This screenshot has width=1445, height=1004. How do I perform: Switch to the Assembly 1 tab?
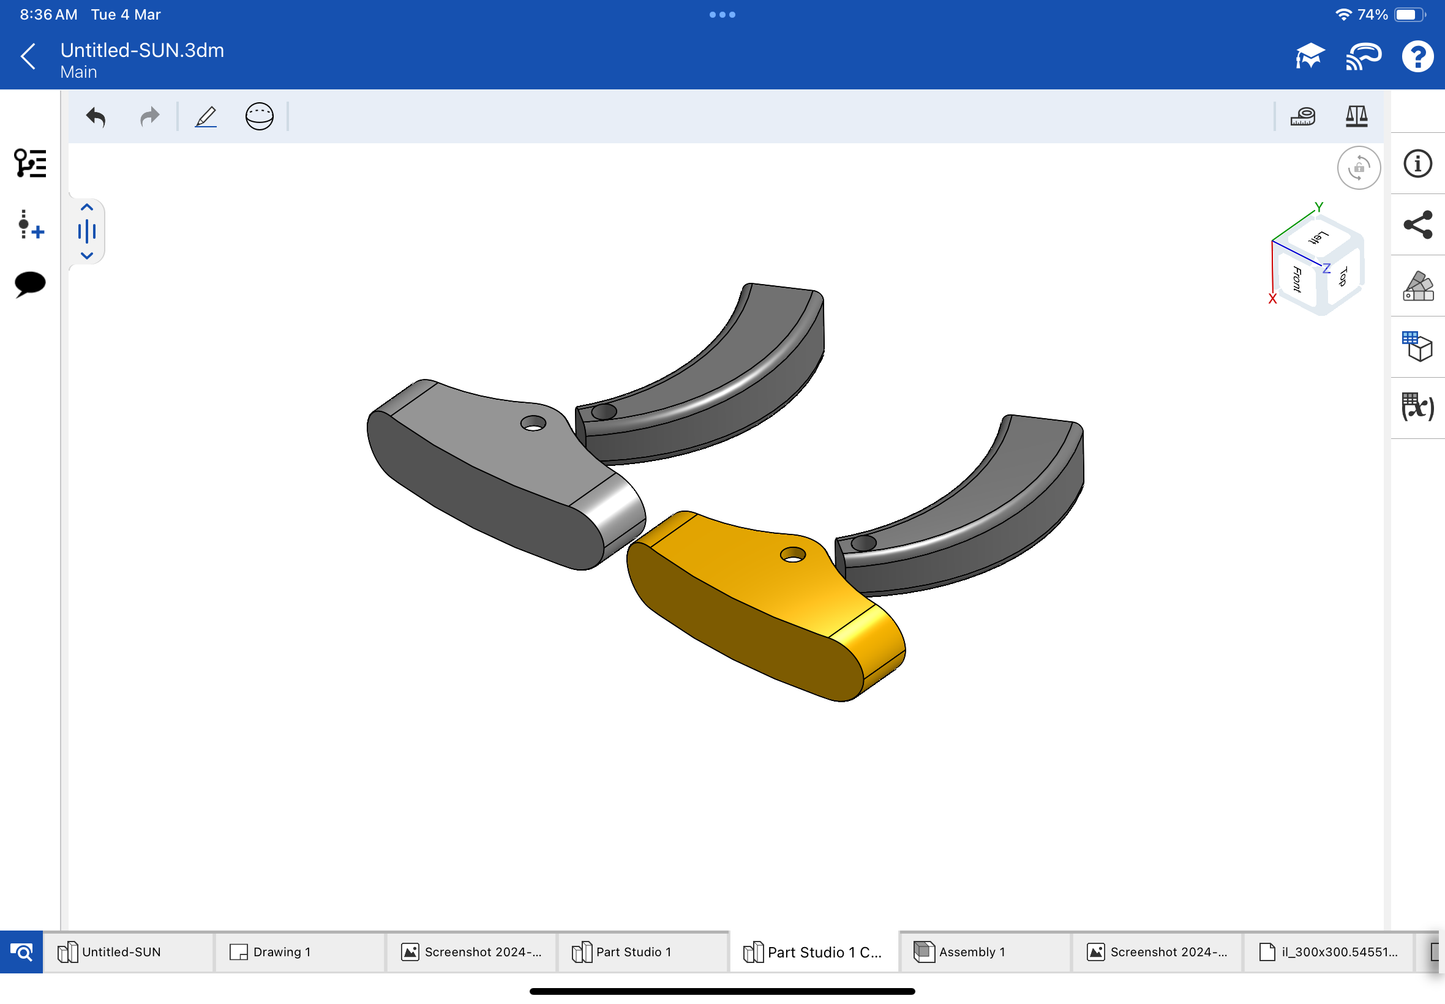click(970, 952)
